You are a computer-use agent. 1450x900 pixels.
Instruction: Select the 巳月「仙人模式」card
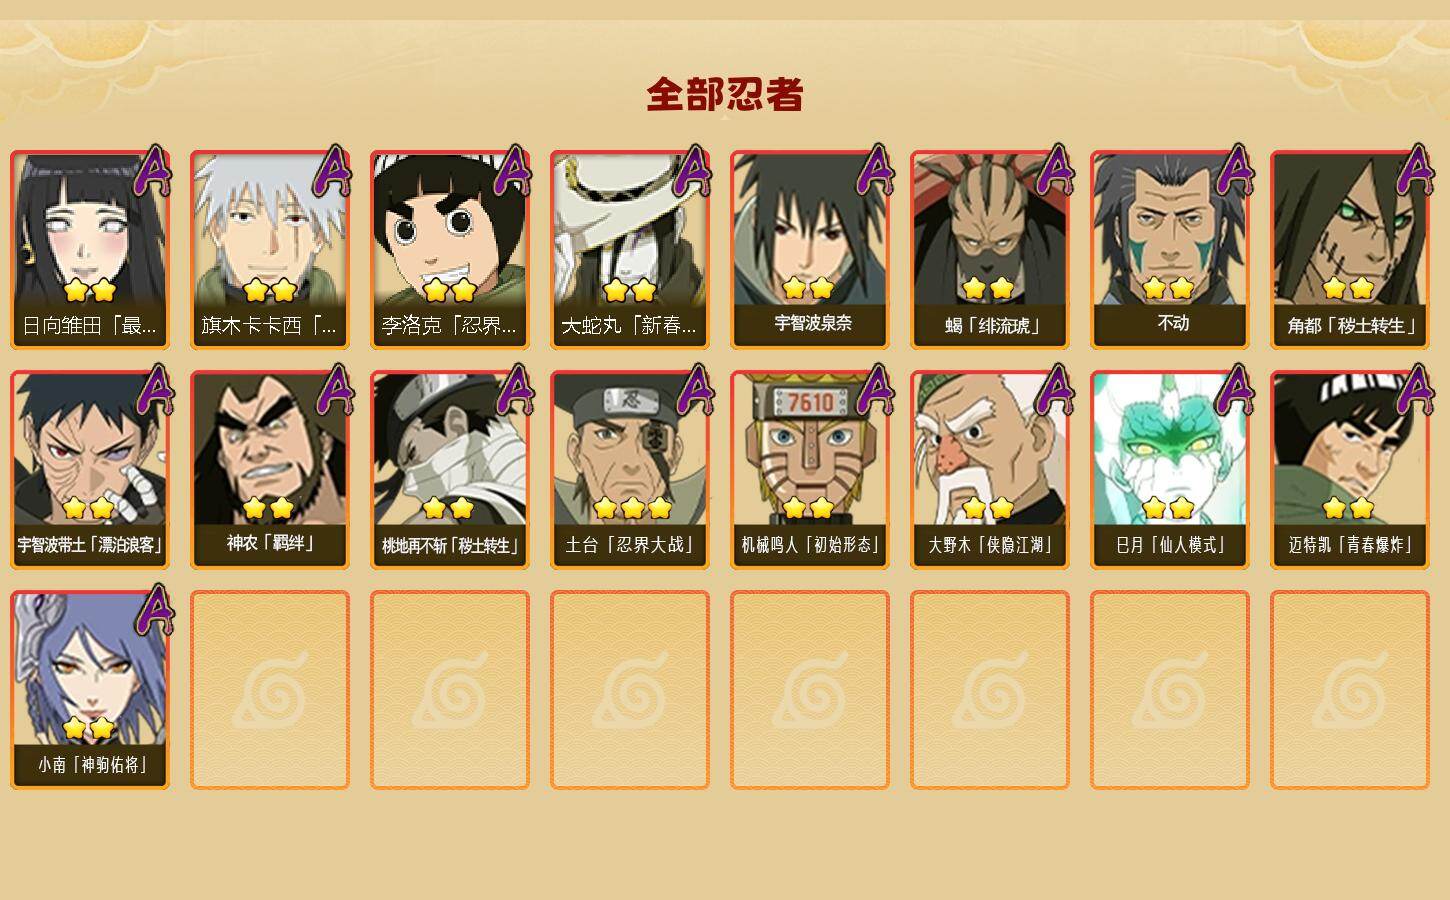click(1170, 469)
